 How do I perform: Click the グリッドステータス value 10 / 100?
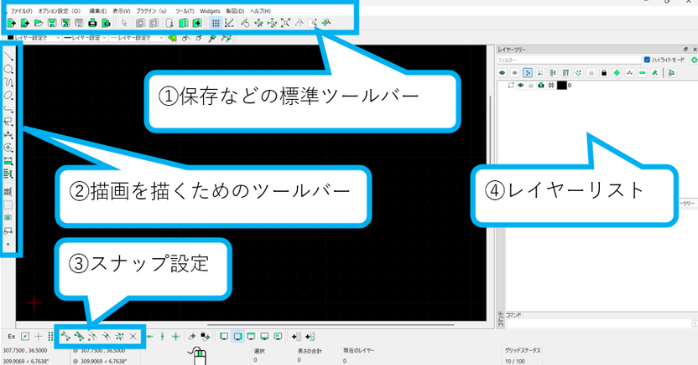(515, 361)
